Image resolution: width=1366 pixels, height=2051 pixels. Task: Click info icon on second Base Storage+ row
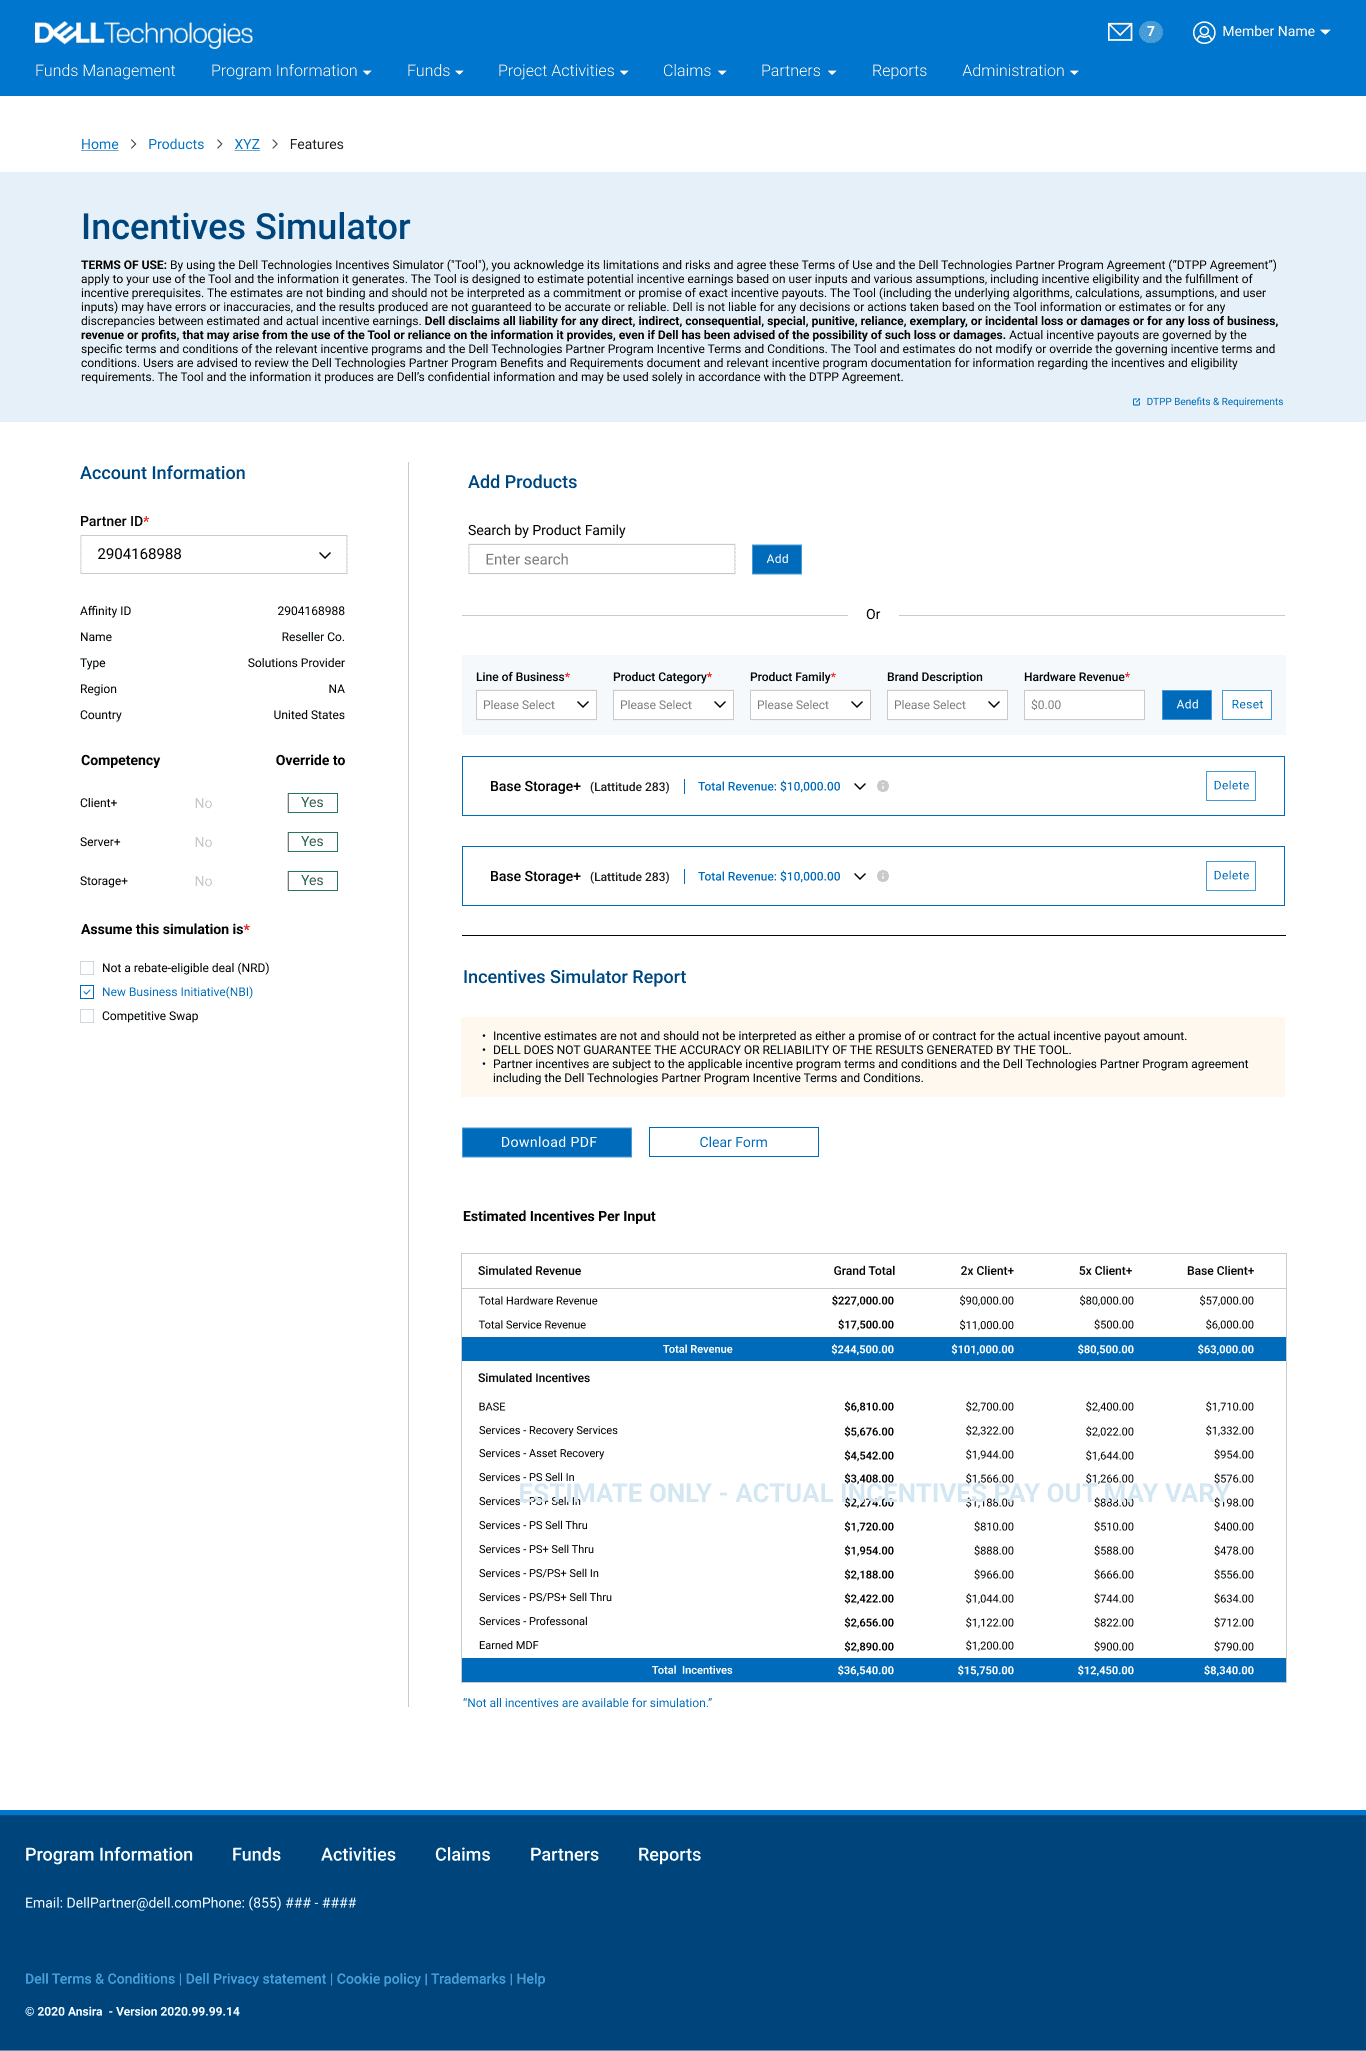(x=883, y=876)
